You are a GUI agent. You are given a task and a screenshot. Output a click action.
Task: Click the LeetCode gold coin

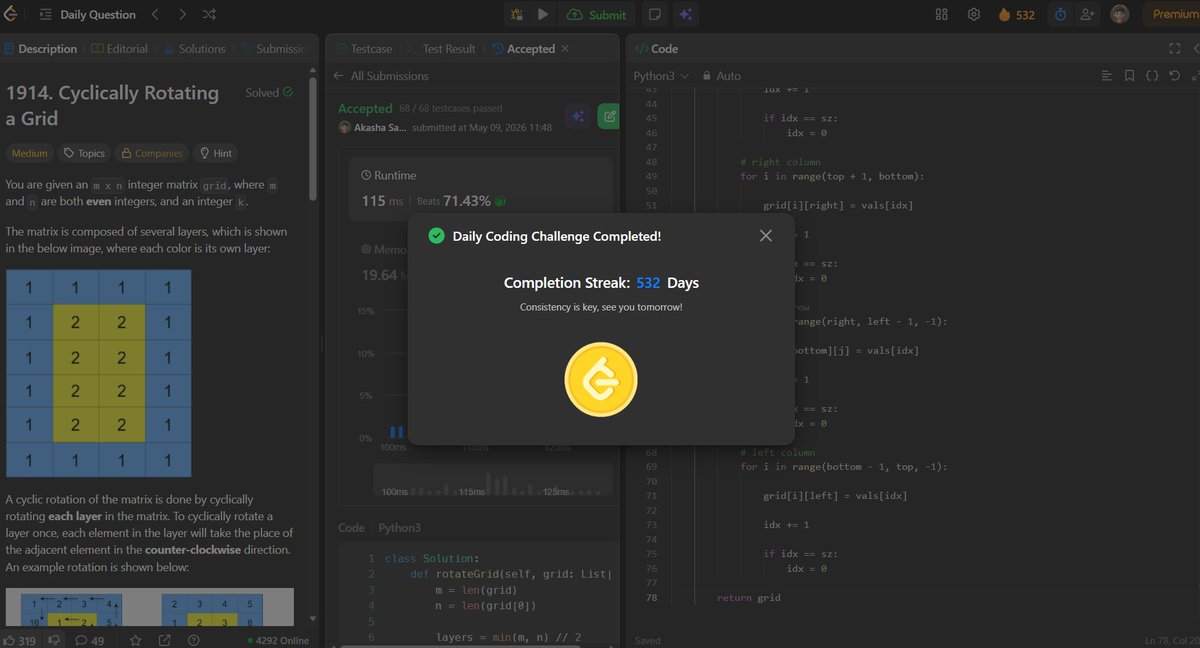(601, 379)
